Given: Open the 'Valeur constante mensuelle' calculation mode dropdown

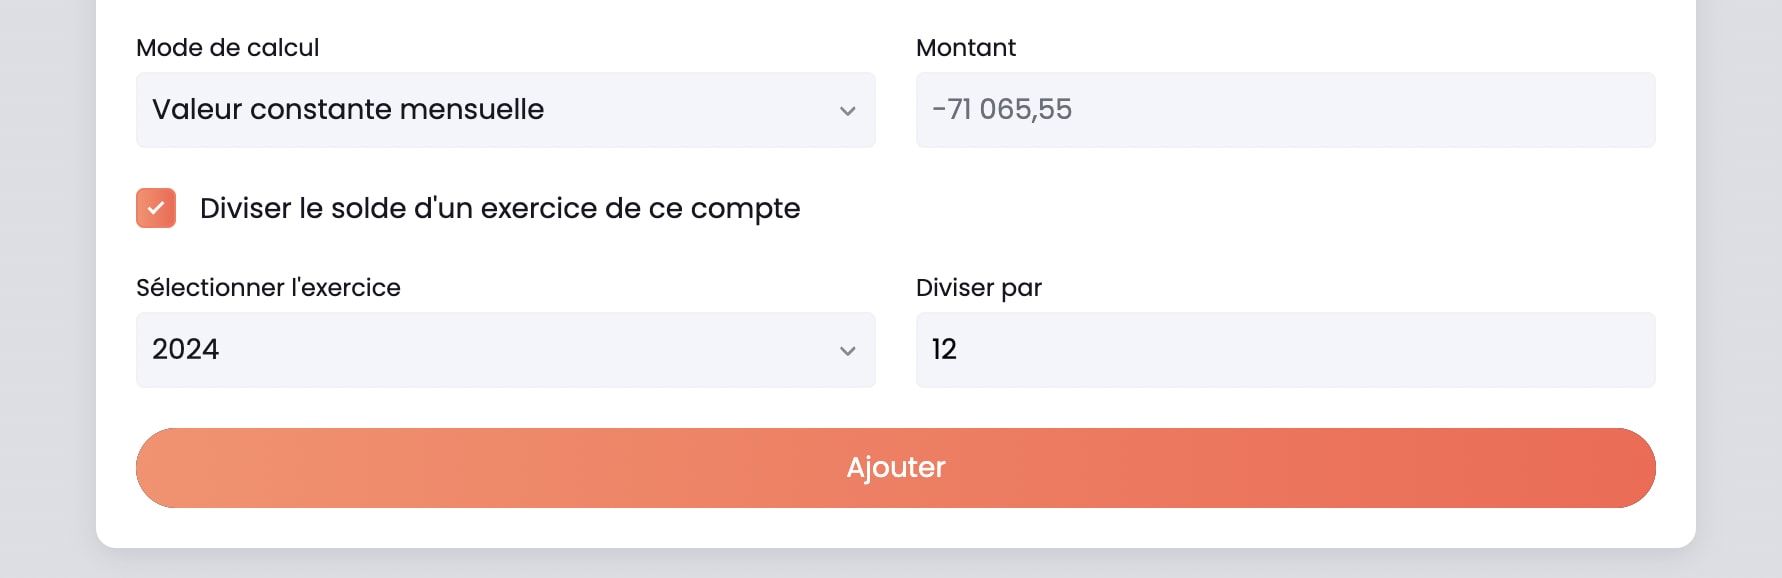Looking at the screenshot, I should click(505, 110).
